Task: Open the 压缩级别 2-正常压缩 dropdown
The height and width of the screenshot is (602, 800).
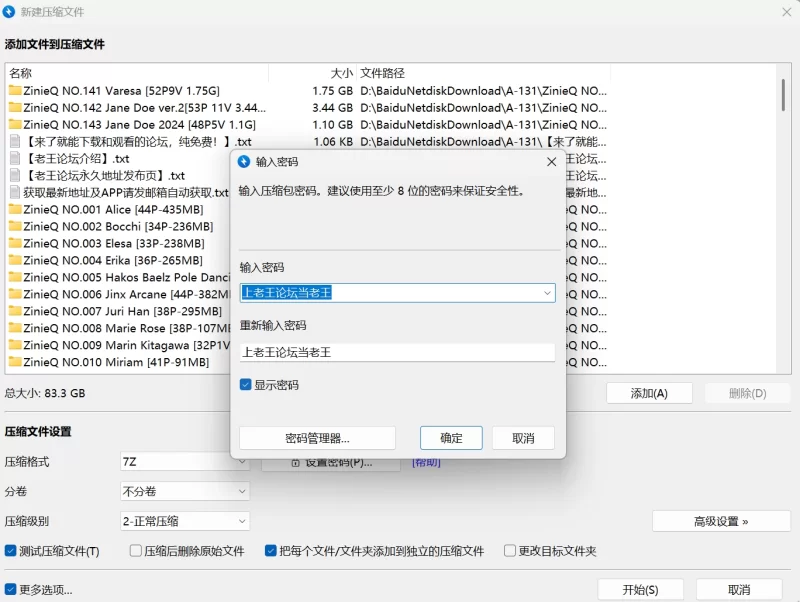Action: (x=185, y=521)
